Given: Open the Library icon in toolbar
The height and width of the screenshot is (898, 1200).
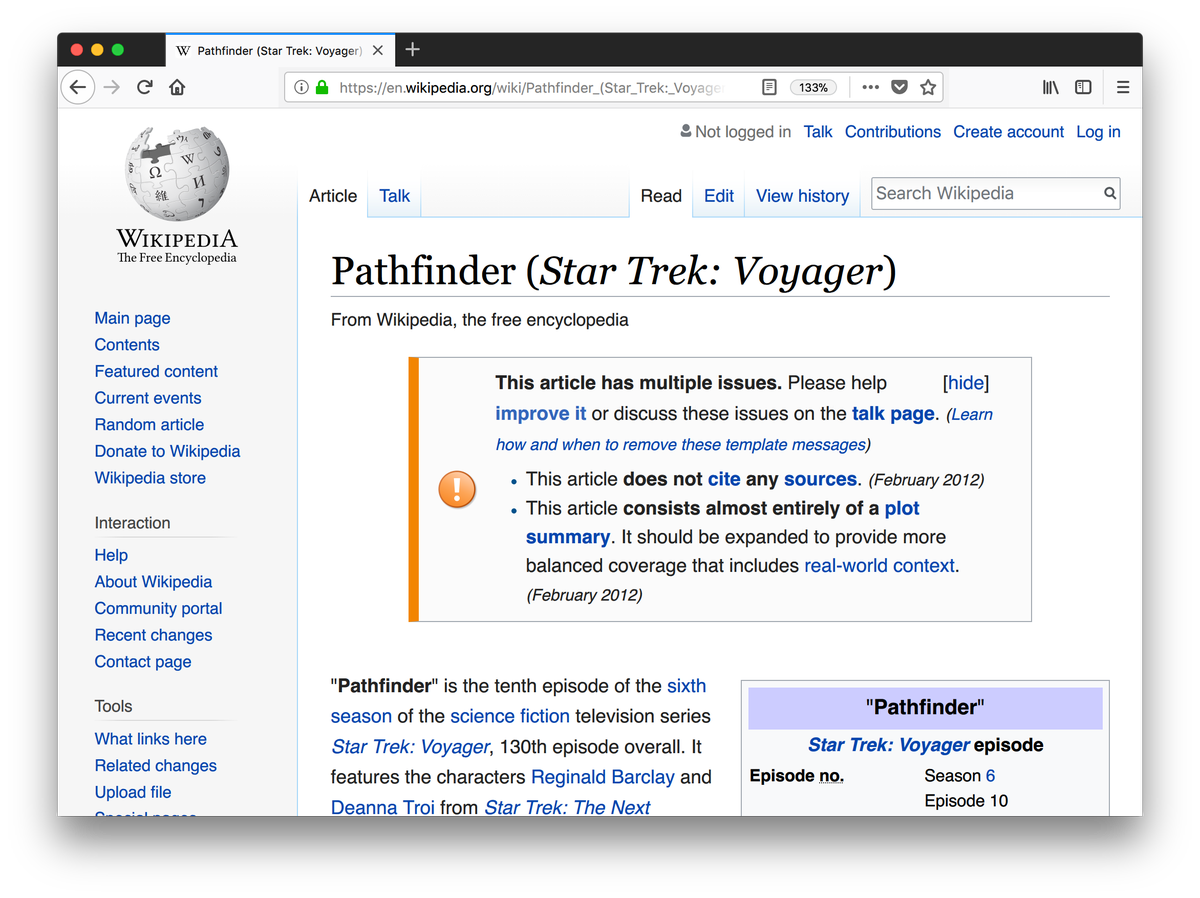Looking at the screenshot, I should pyautogui.click(x=1050, y=87).
